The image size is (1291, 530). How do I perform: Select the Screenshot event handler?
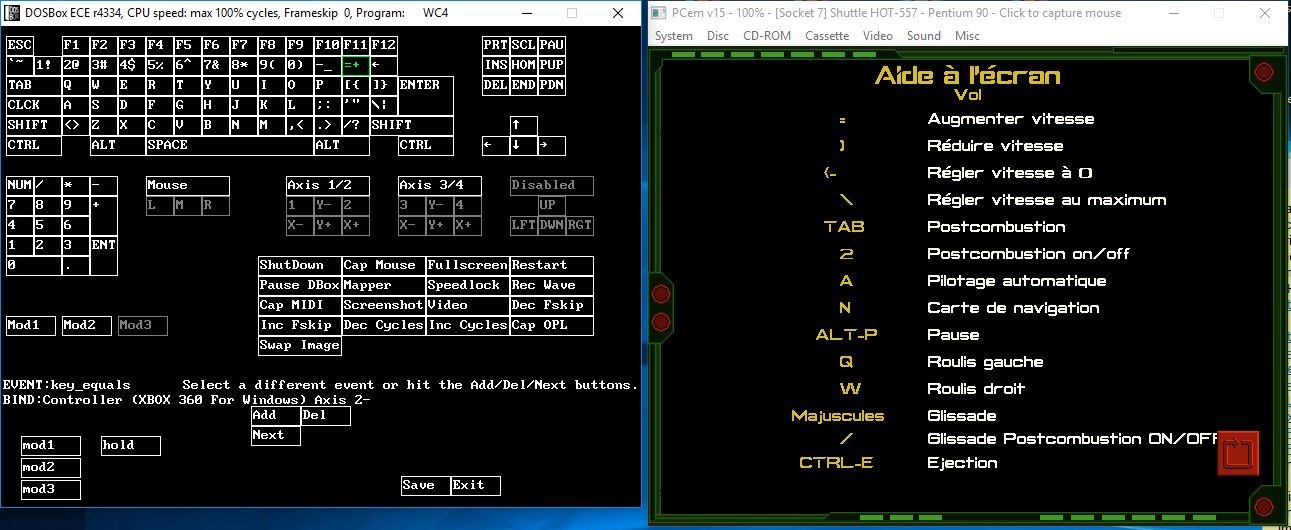pyautogui.click(x=383, y=305)
